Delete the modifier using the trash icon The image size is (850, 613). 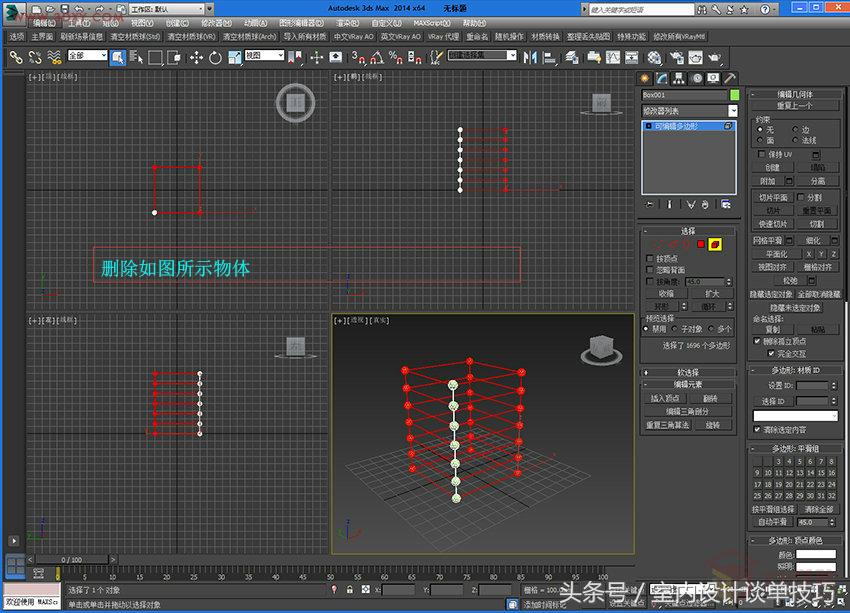pyautogui.click(x=706, y=204)
